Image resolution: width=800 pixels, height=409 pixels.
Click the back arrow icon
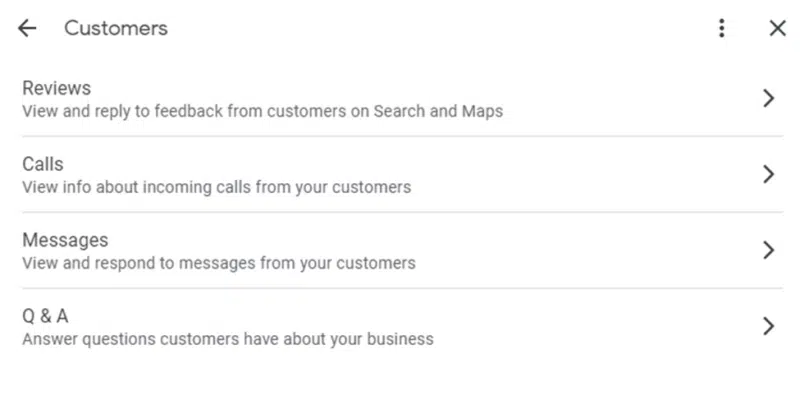coord(27,29)
